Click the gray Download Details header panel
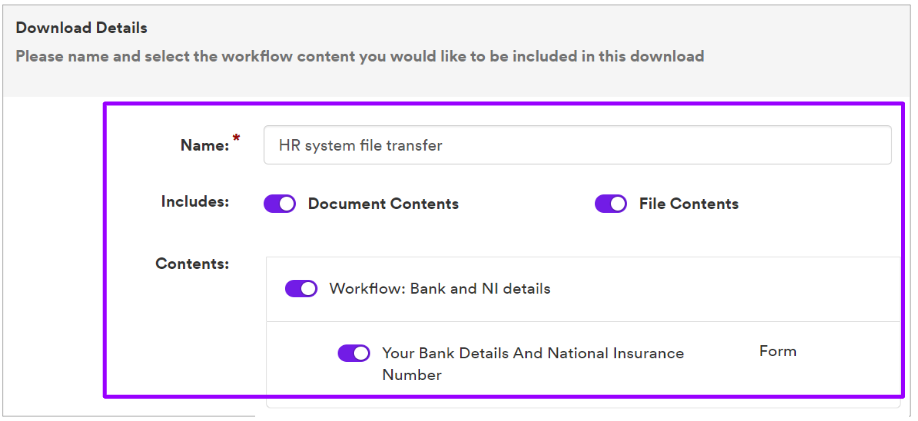This screenshot has height=421, width=918. coord(457,51)
